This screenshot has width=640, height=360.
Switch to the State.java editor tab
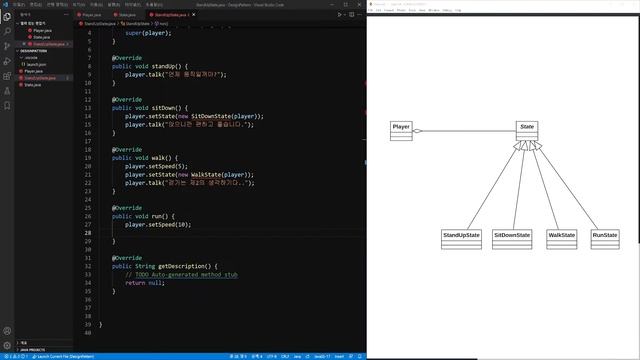[x=125, y=15]
